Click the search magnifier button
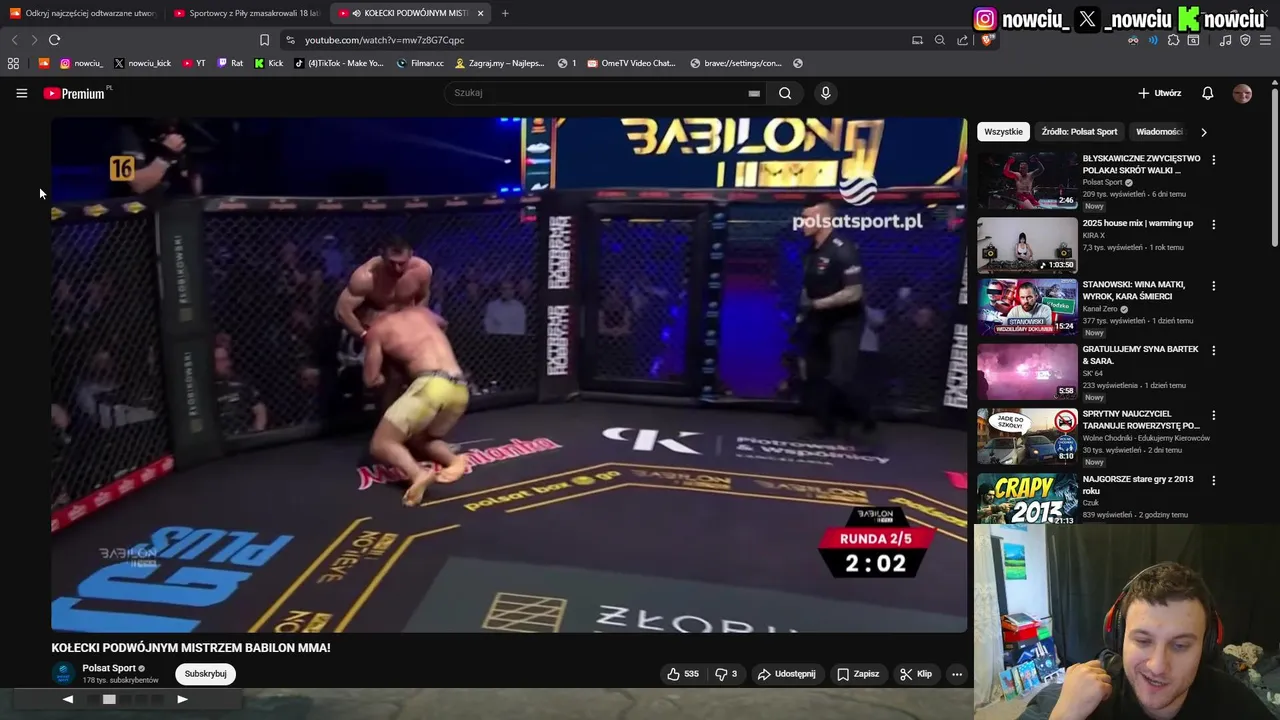Viewport: 1280px width, 720px height. 785,93
